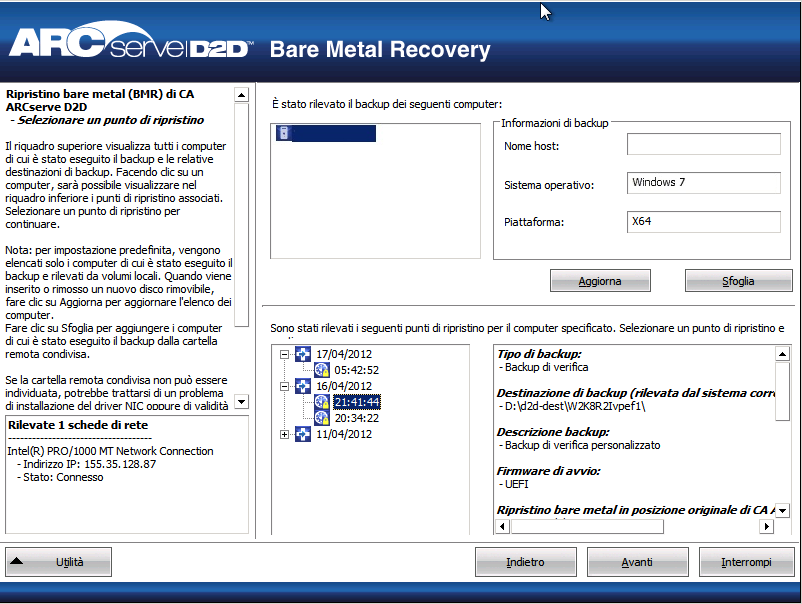This screenshot has width=802, height=604.
Task: Click the 20:34:22 recovery point icon
Action: tap(321, 418)
